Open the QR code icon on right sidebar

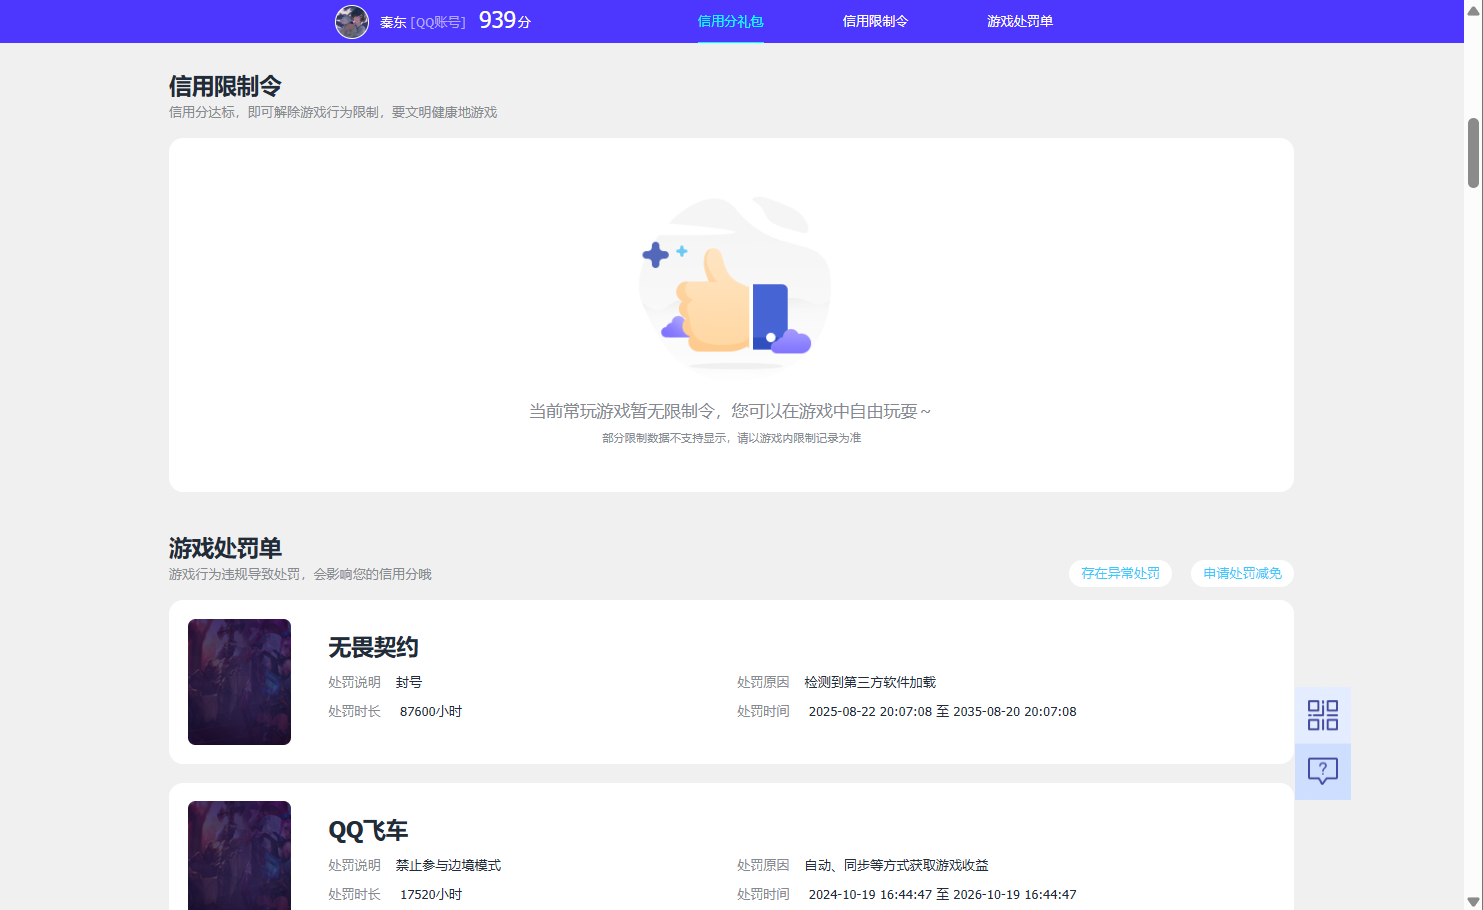[x=1322, y=715]
